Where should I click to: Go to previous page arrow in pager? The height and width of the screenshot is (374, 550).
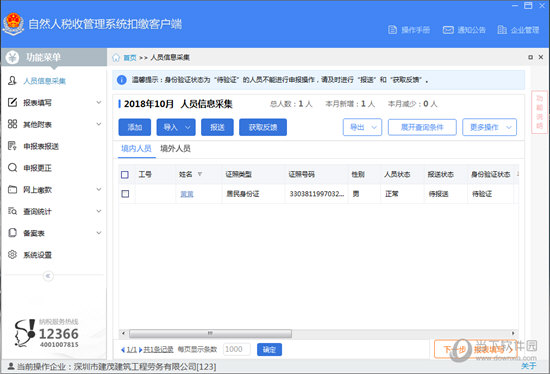123,349
